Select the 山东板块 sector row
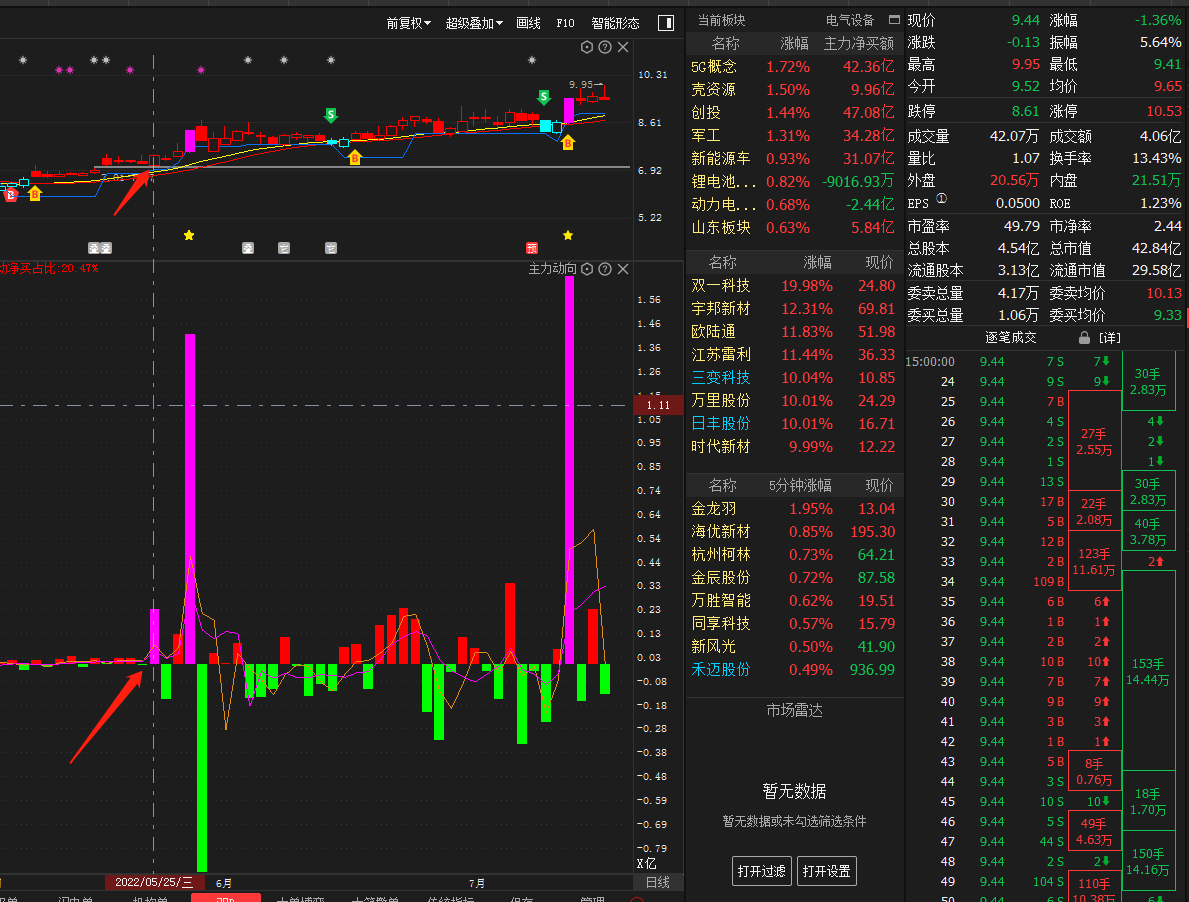 pos(793,227)
